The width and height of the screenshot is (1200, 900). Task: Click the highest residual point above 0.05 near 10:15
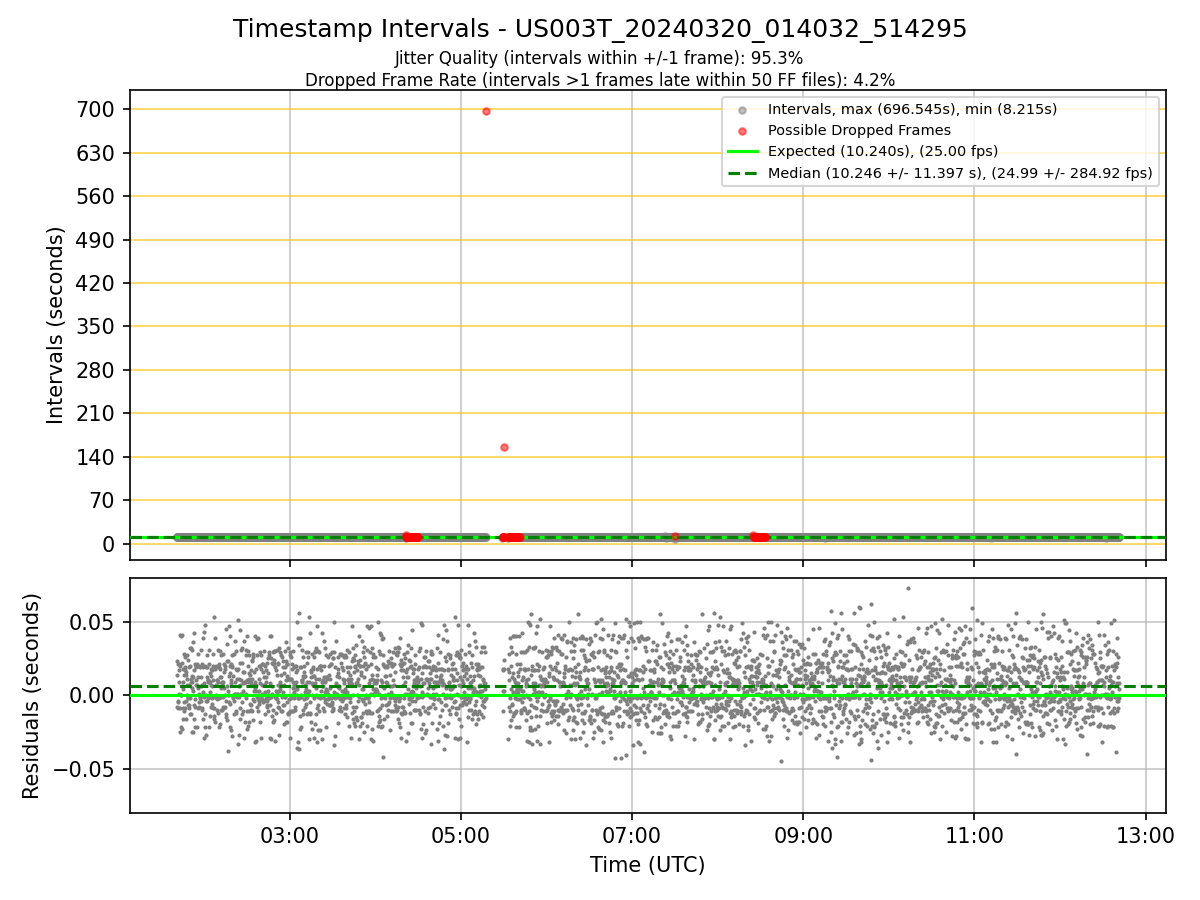pos(908,588)
